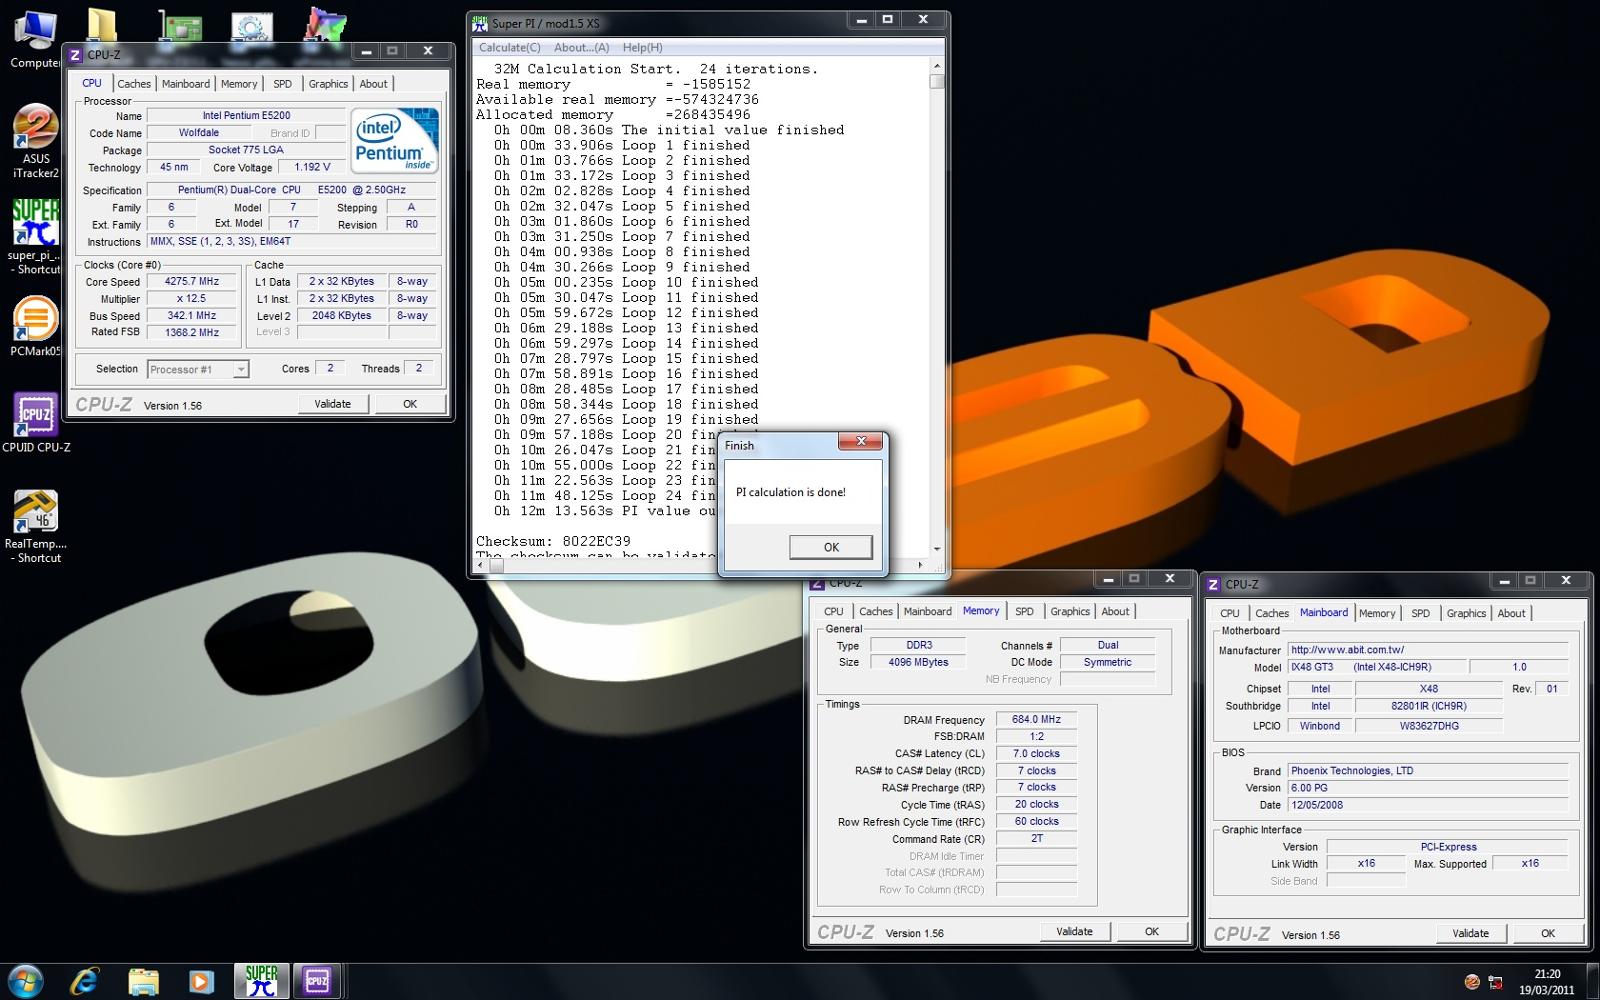Image resolution: width=1600 pixels, height=1000 pixels.
Task: Click Validate in the CPU-Z Memory window
Action: tap(1075, 931)
